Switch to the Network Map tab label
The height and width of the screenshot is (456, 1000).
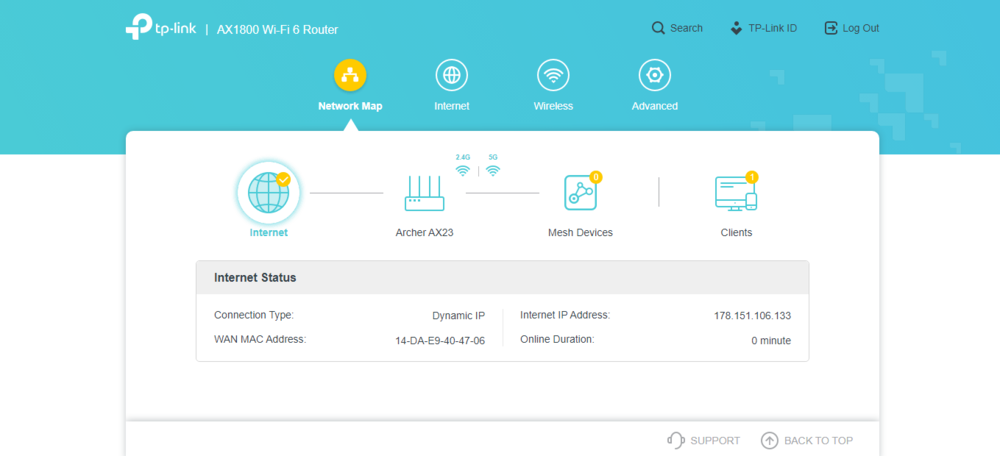350,107
